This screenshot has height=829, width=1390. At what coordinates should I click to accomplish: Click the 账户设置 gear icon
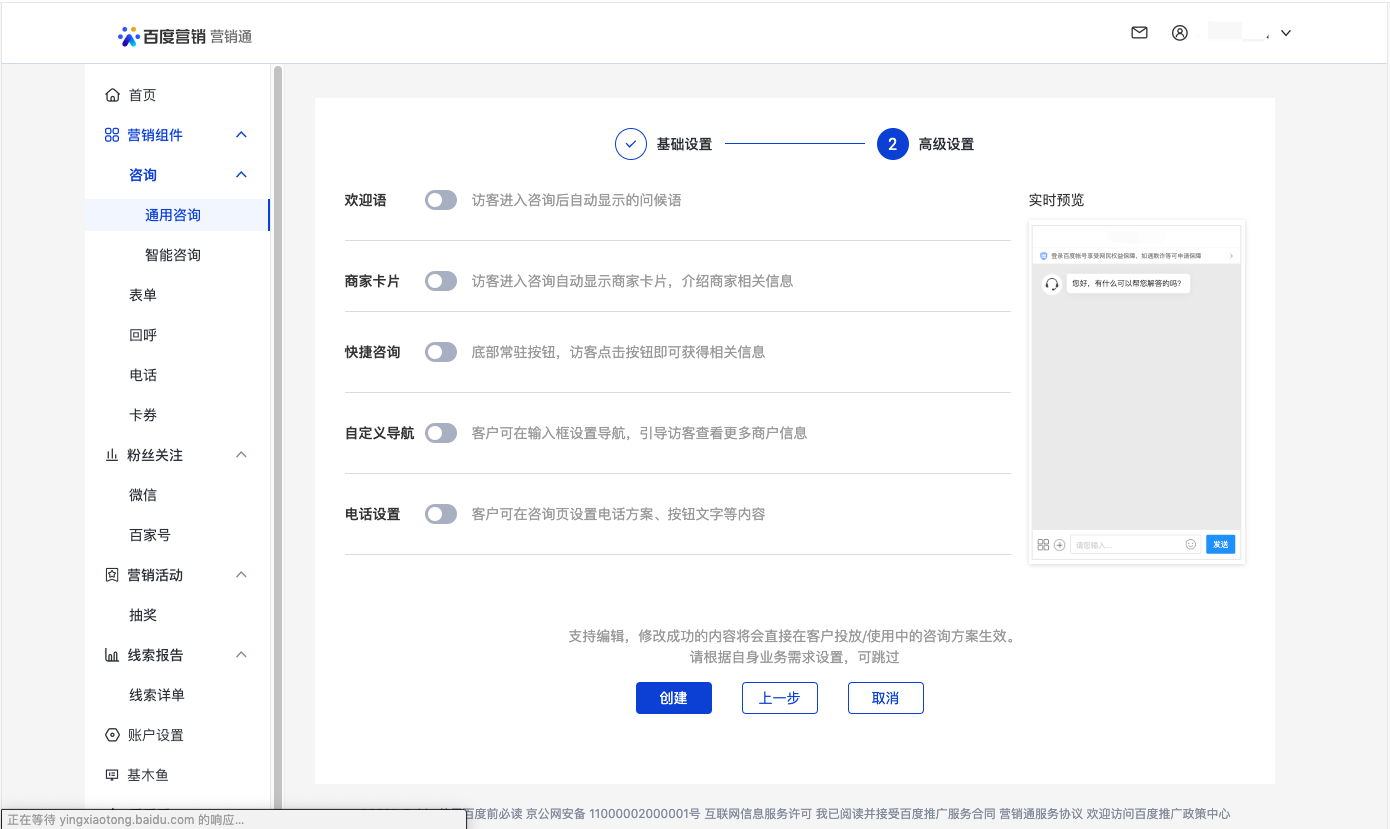[x=110, y=734]
